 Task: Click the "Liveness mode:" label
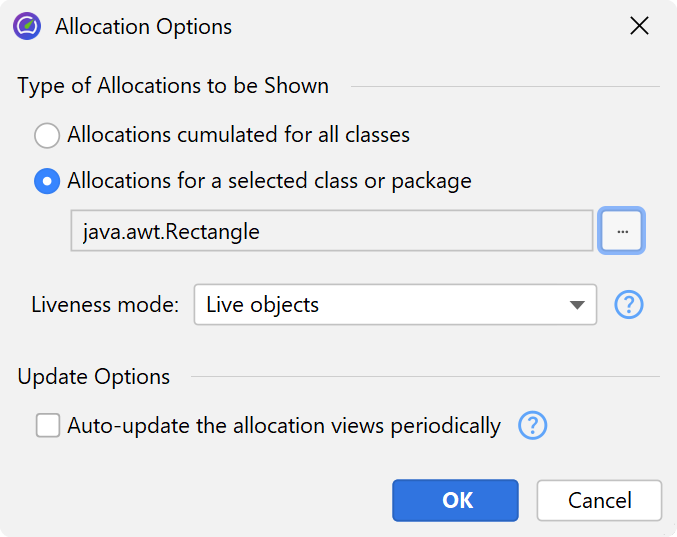pos(105,305)
